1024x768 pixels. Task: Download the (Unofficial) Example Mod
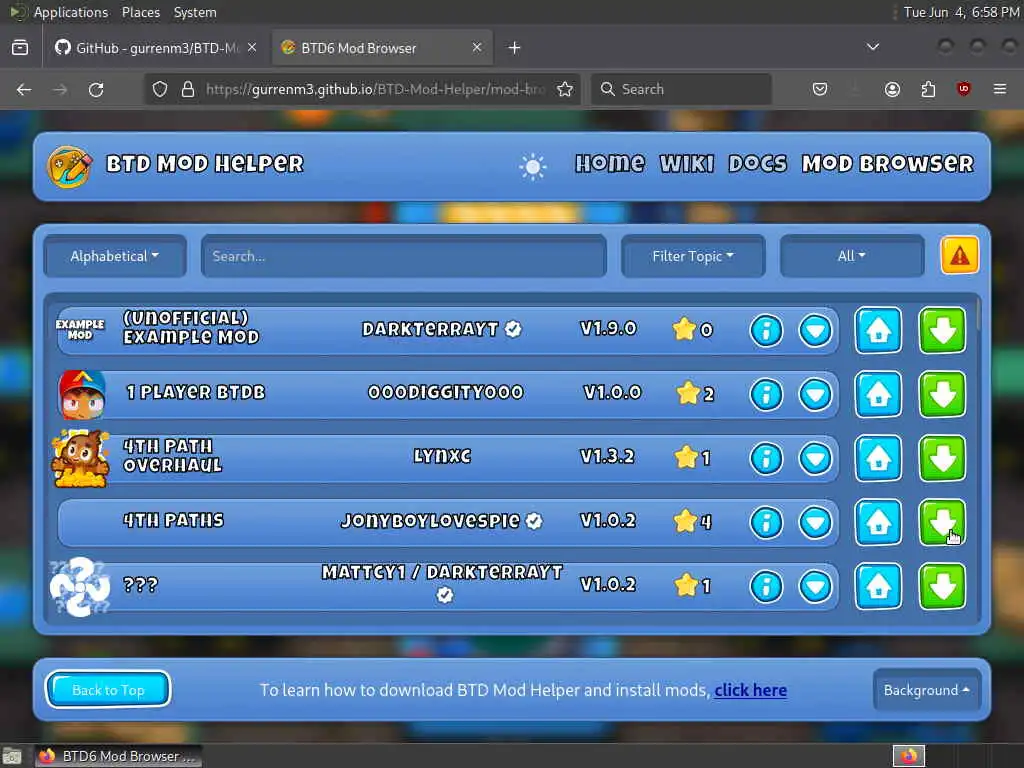tap(942, 330)
